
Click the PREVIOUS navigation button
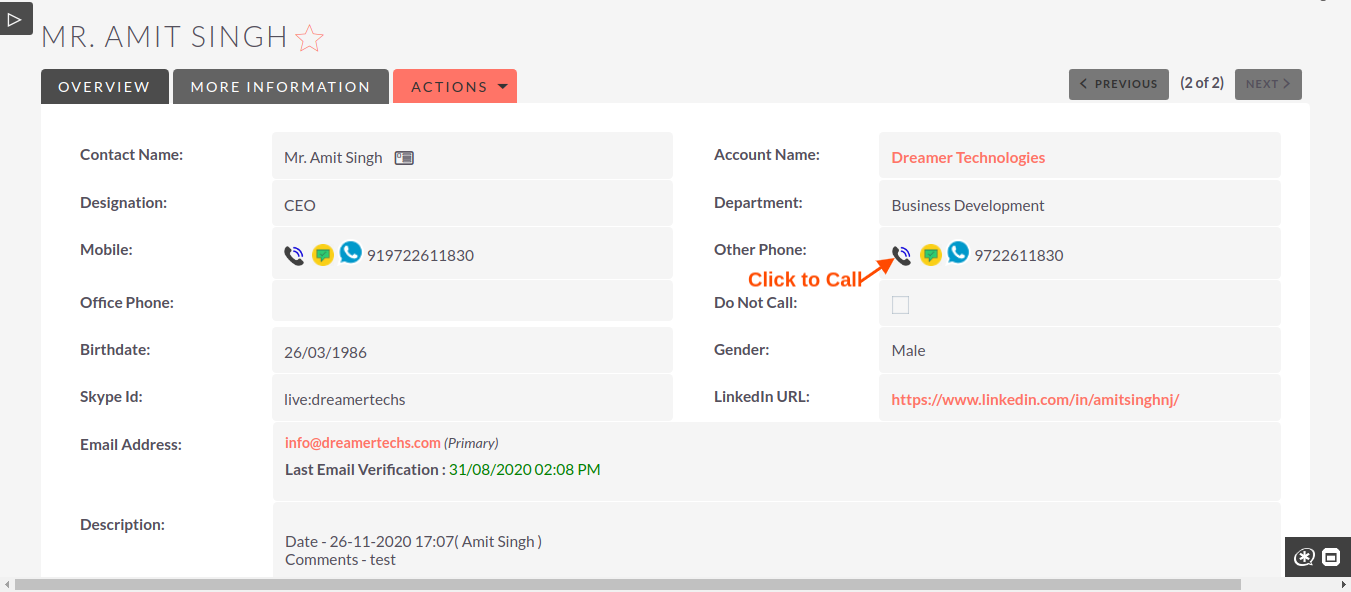coord(1118,84)
